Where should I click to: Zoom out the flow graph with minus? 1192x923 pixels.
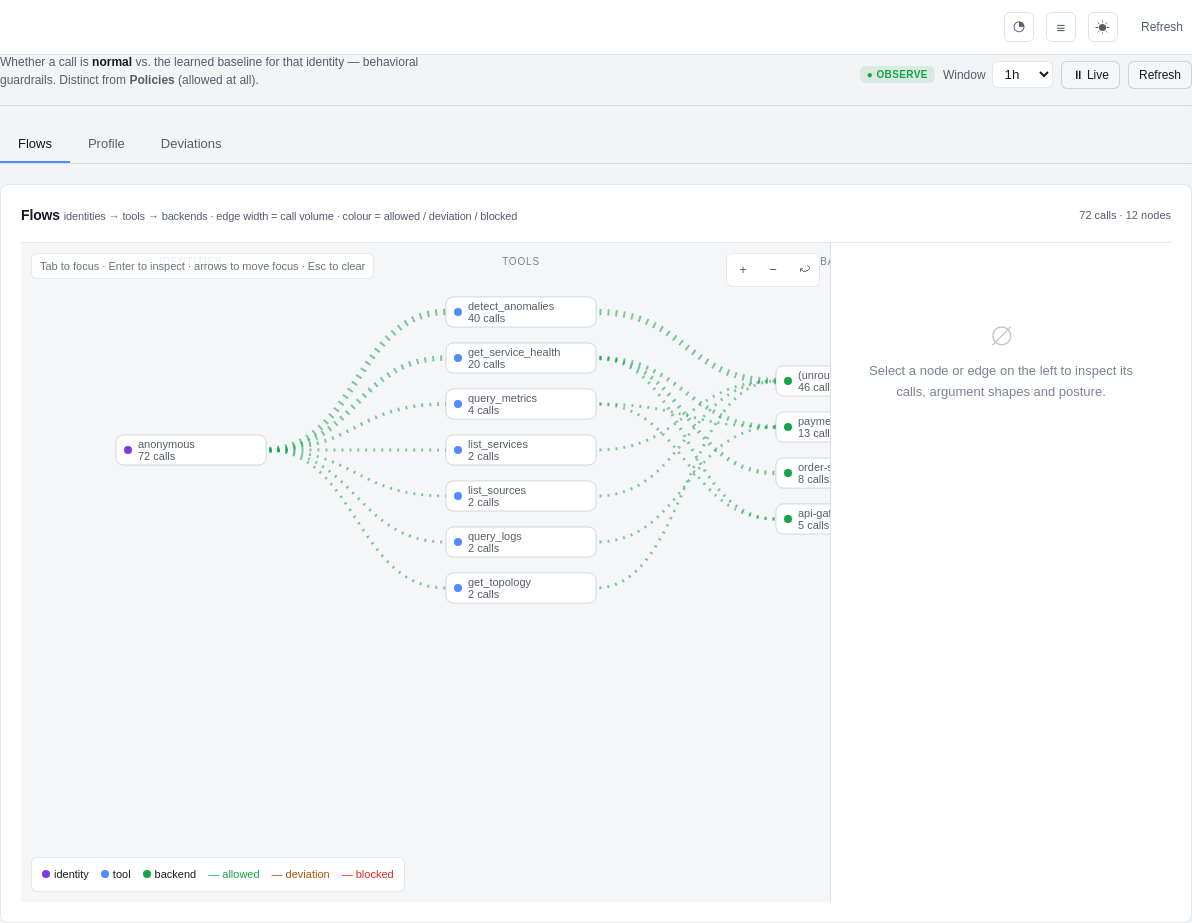pyautogui.click(x=773, y=270)
